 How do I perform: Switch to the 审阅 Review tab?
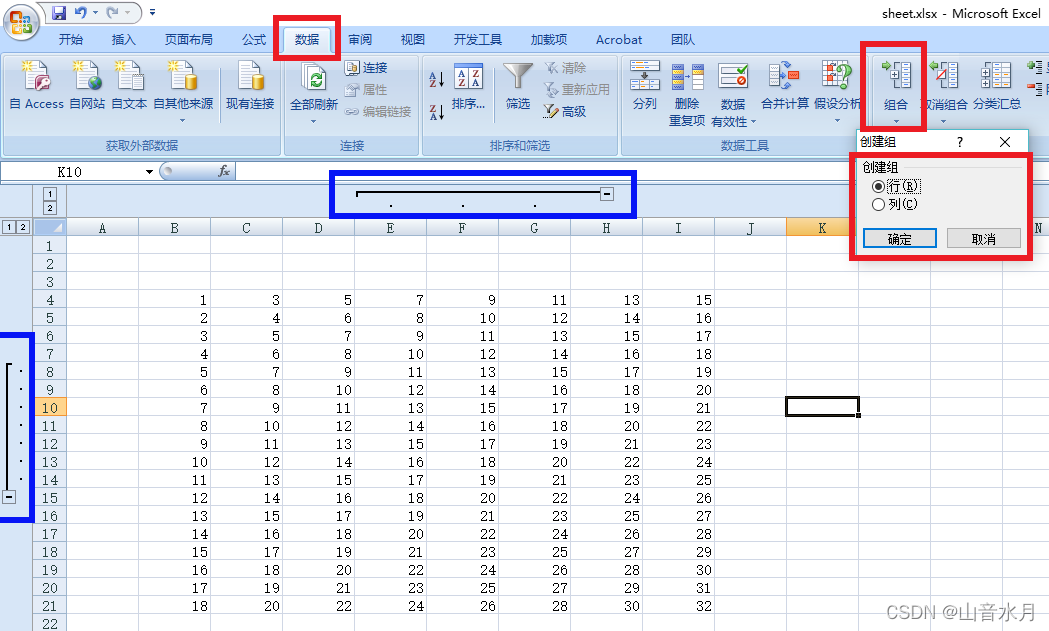click(360, 39)
